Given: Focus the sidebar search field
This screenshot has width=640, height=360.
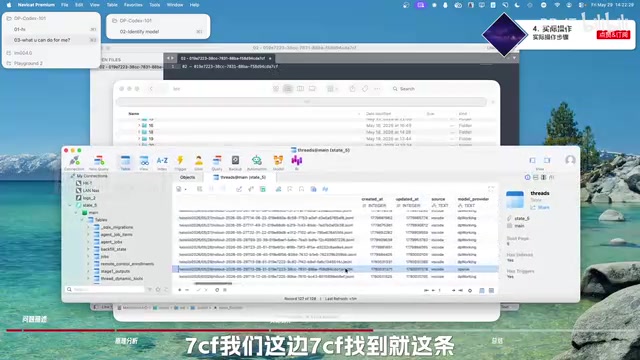Looking at the screenshot, I should pyautogui.click(x=105, y=289).
